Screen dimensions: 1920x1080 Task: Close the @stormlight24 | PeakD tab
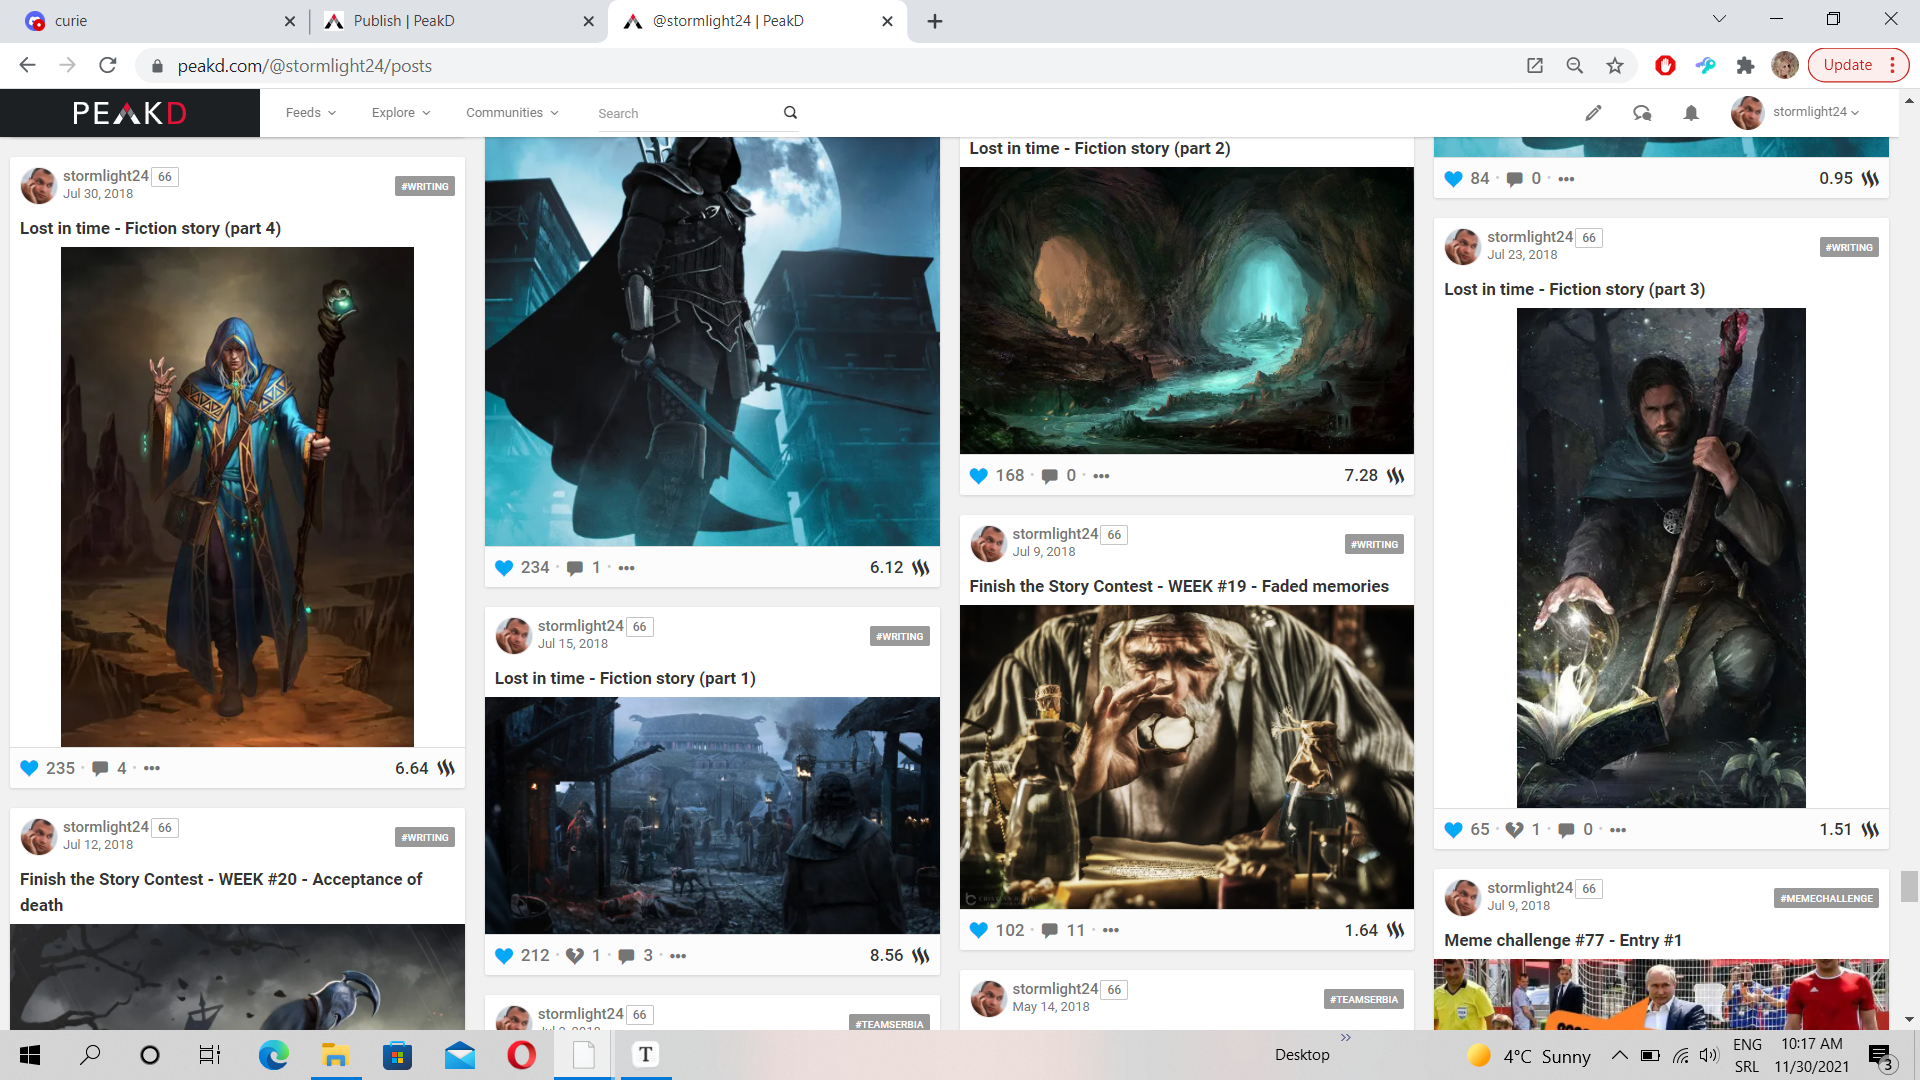tap(887, 21)
